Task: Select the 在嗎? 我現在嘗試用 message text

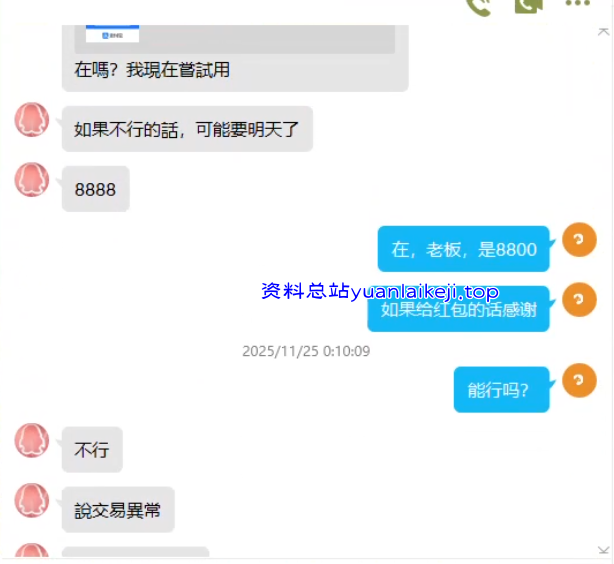Action: pos(152,70)
